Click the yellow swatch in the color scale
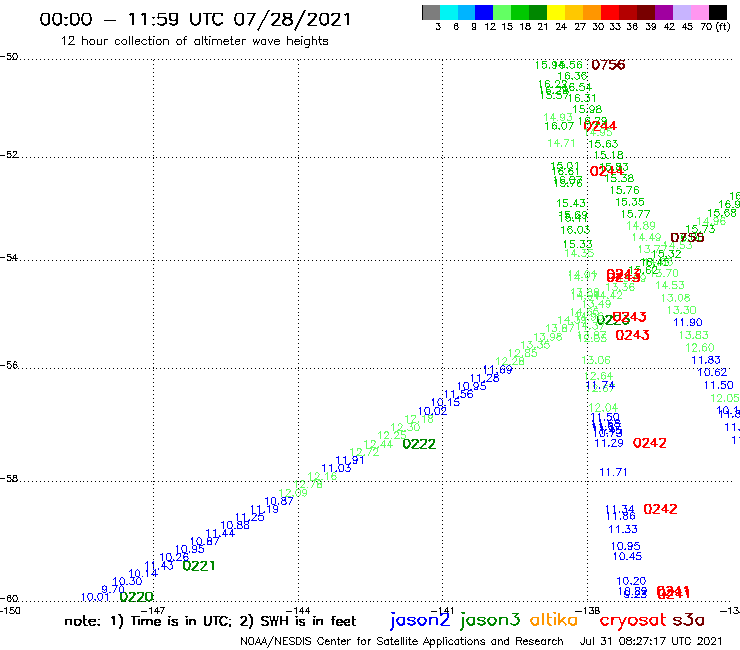This screenshot has height=650, width=740. point(556,12)
